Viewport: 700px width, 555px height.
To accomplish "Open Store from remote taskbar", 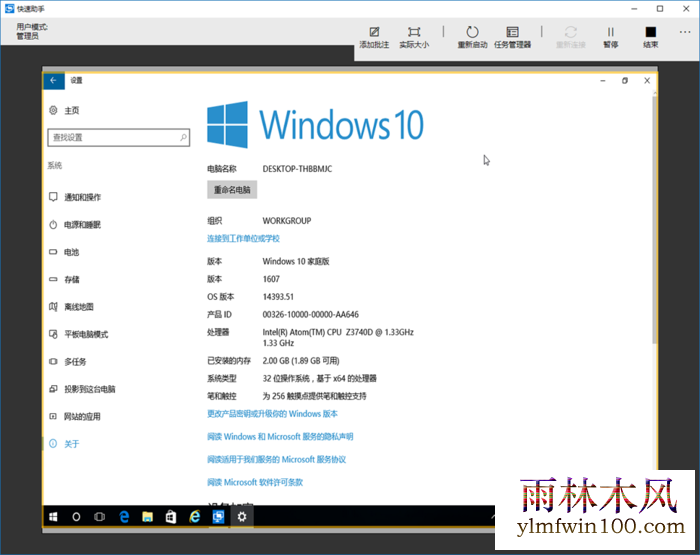I will [171, 517].
